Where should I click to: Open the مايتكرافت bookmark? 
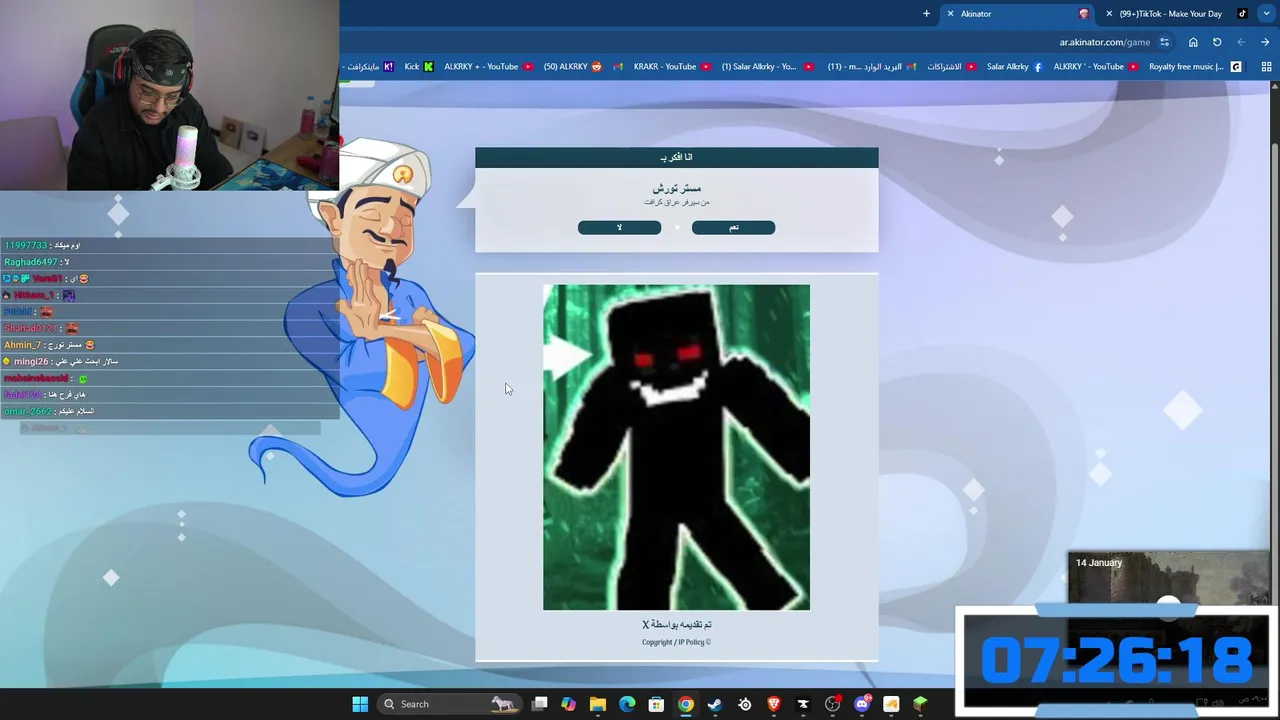368,67
